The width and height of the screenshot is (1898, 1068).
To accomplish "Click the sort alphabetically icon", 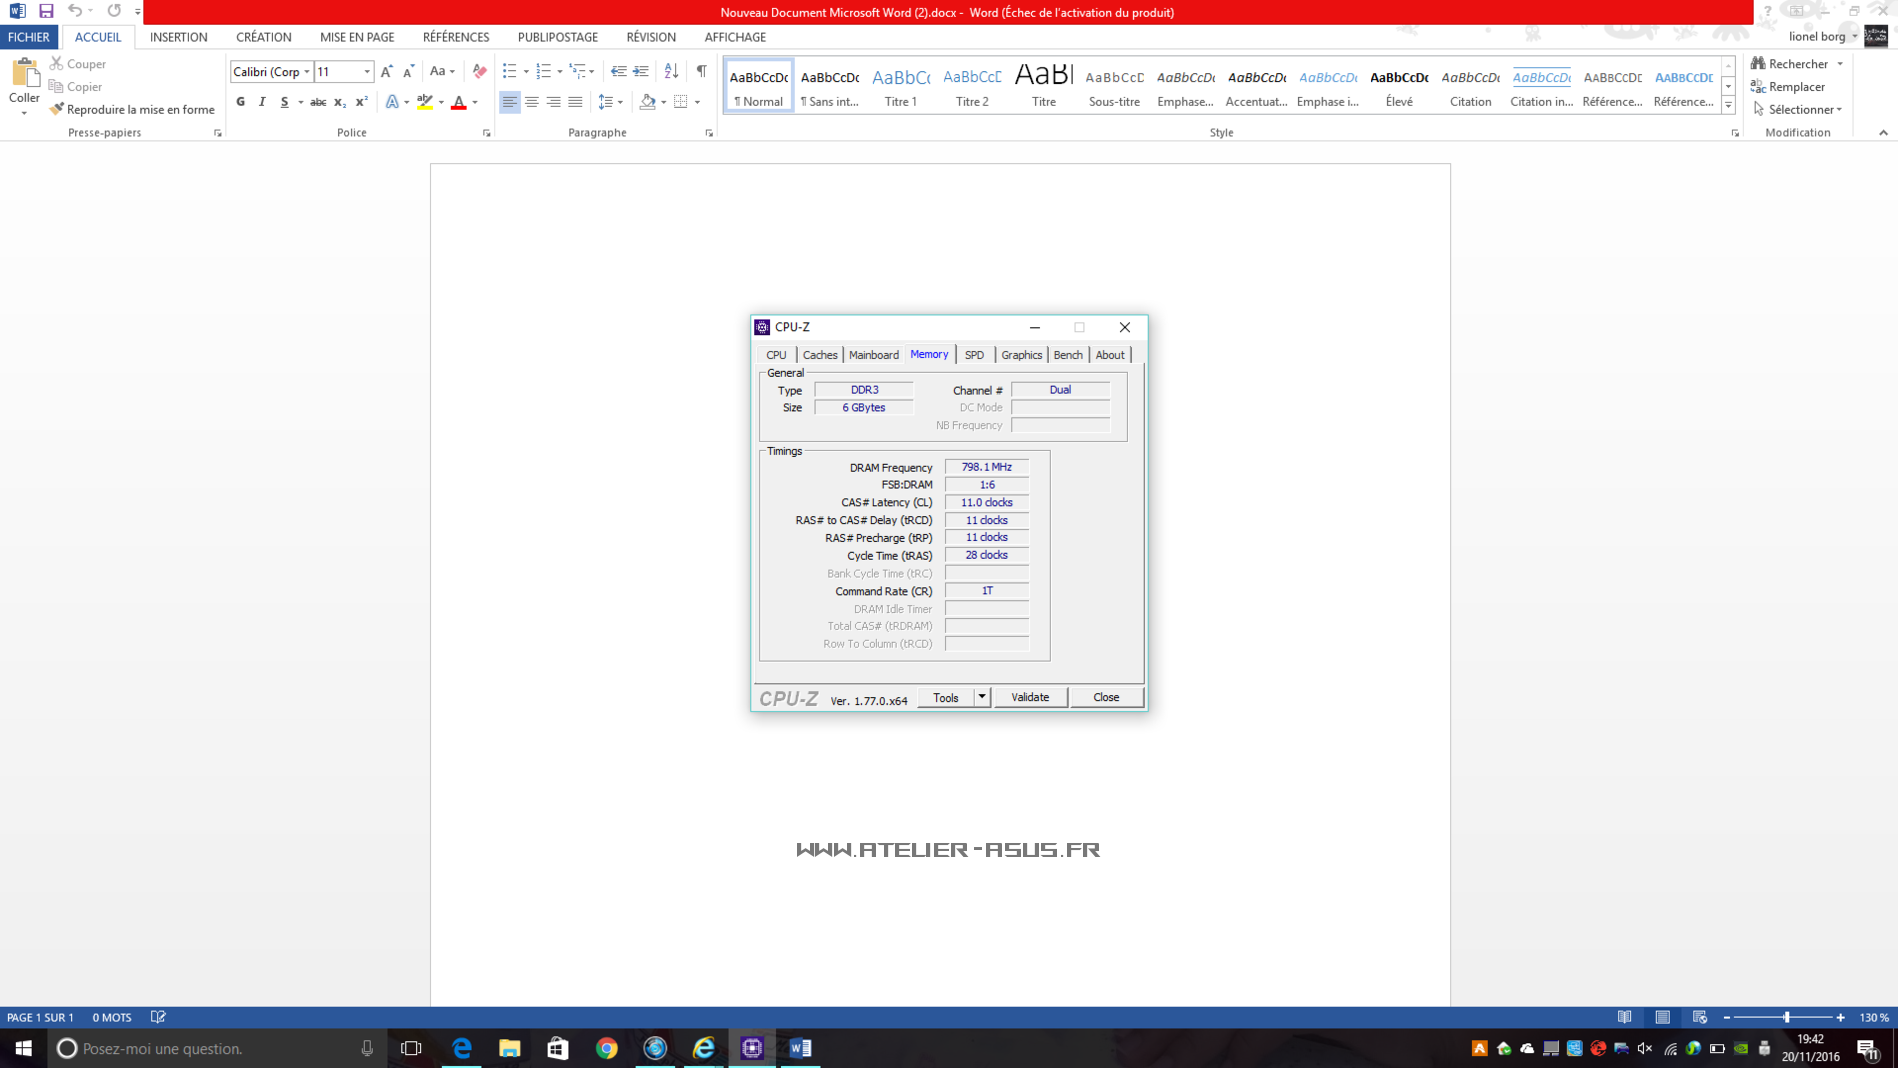I will pos(671,71).
